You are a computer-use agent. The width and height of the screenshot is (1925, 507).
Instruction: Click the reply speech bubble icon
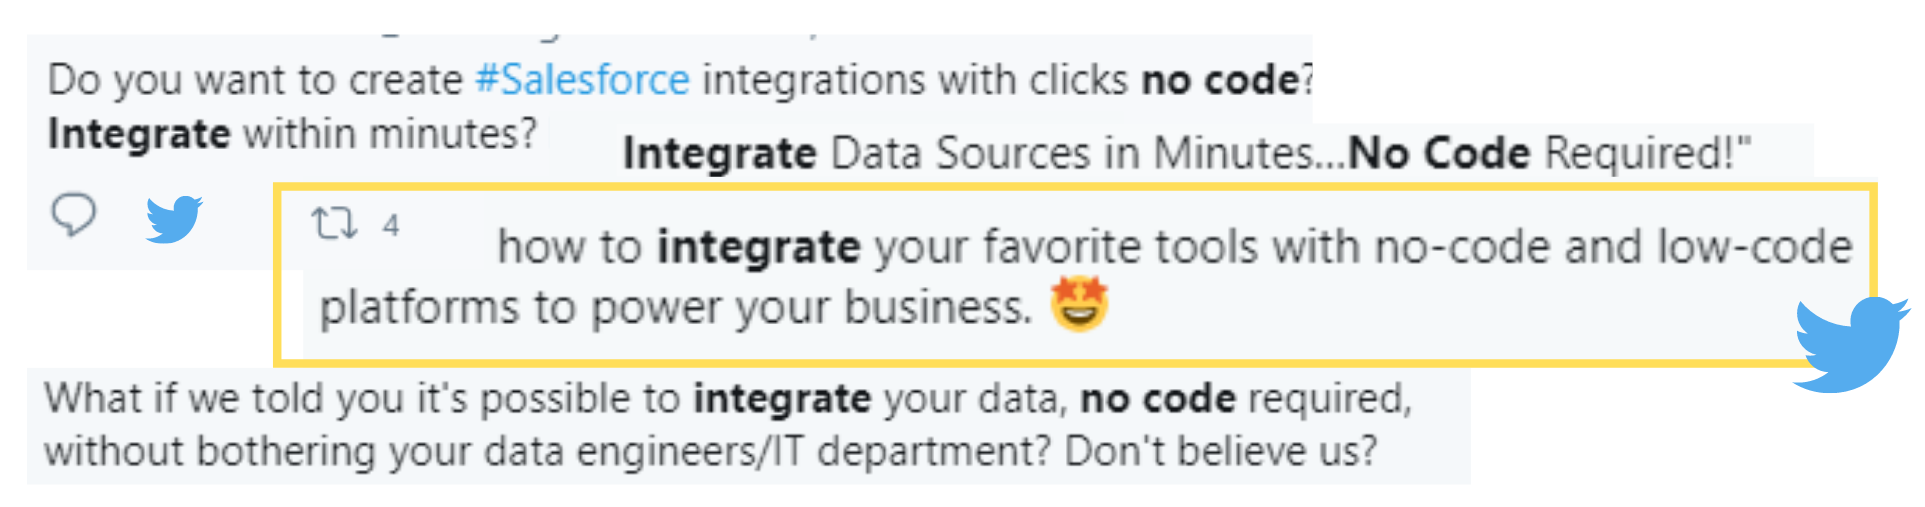pos(73,214)
